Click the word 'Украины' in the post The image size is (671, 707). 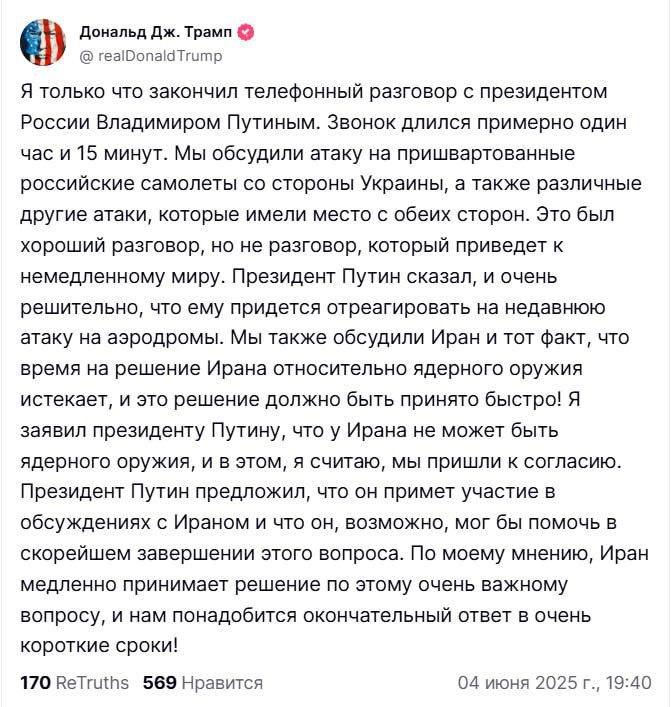coord(404,184)
